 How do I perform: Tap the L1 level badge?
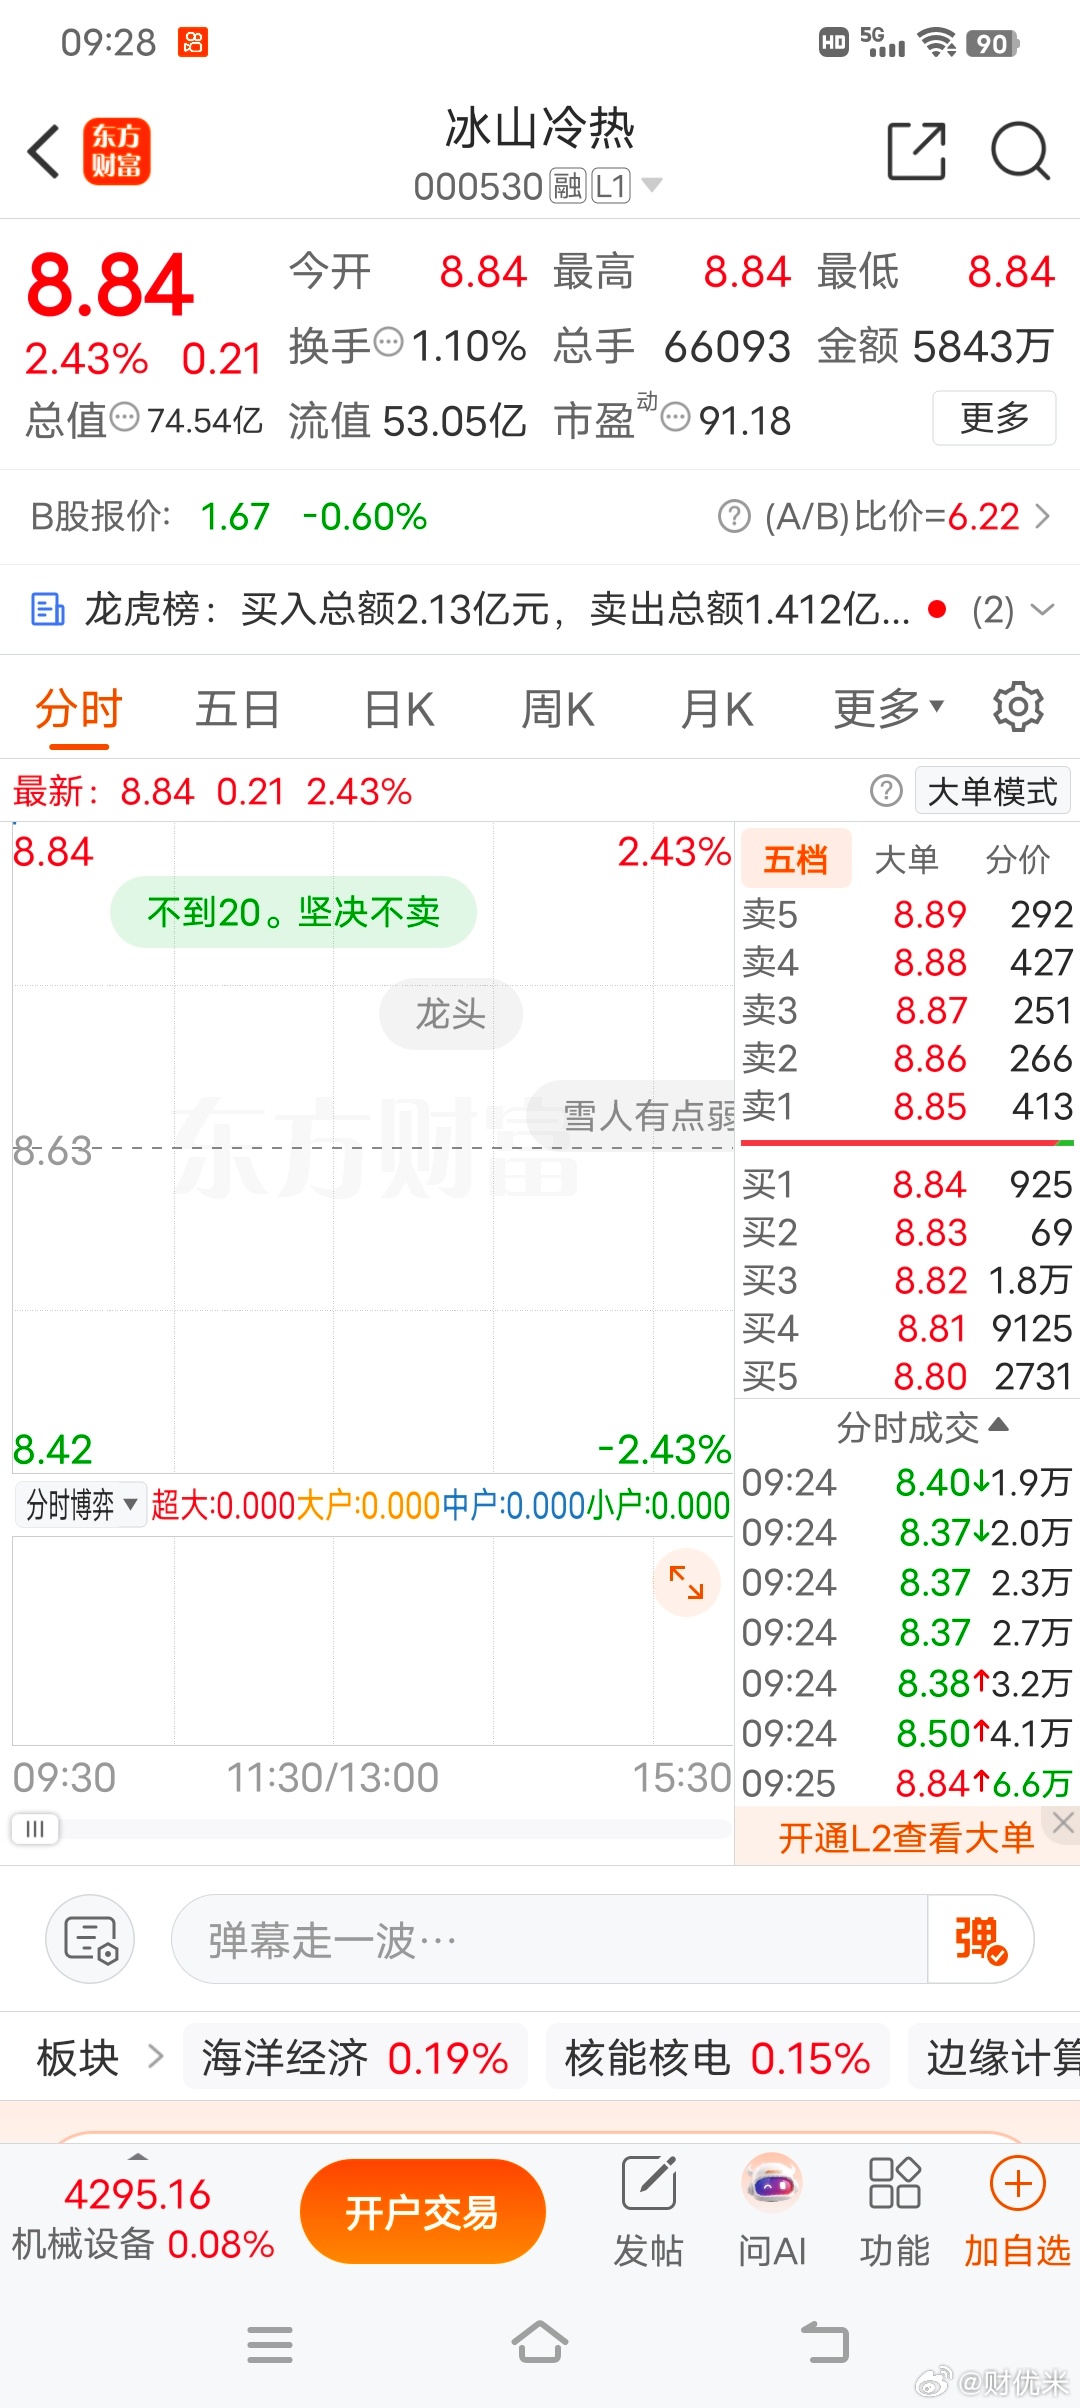[x=611, y=186]
